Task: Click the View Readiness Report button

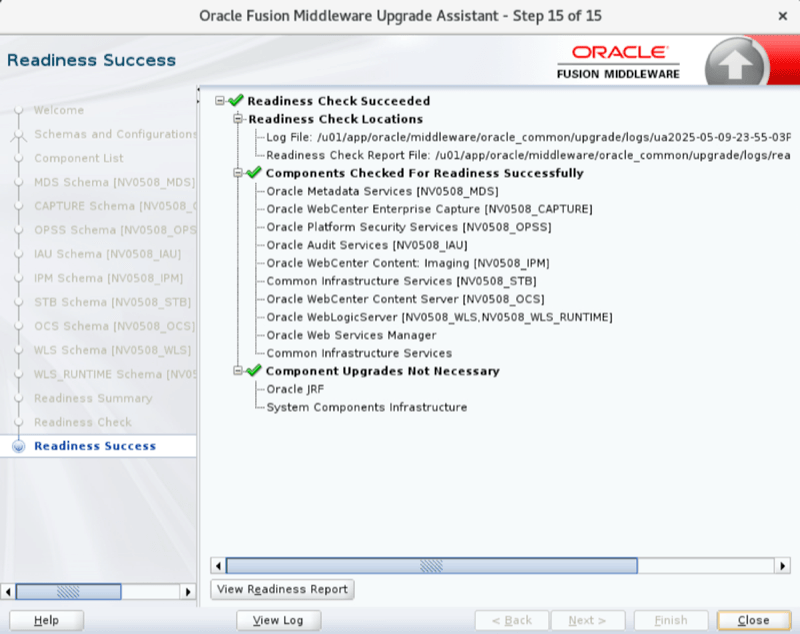Action: pos(282,589)
